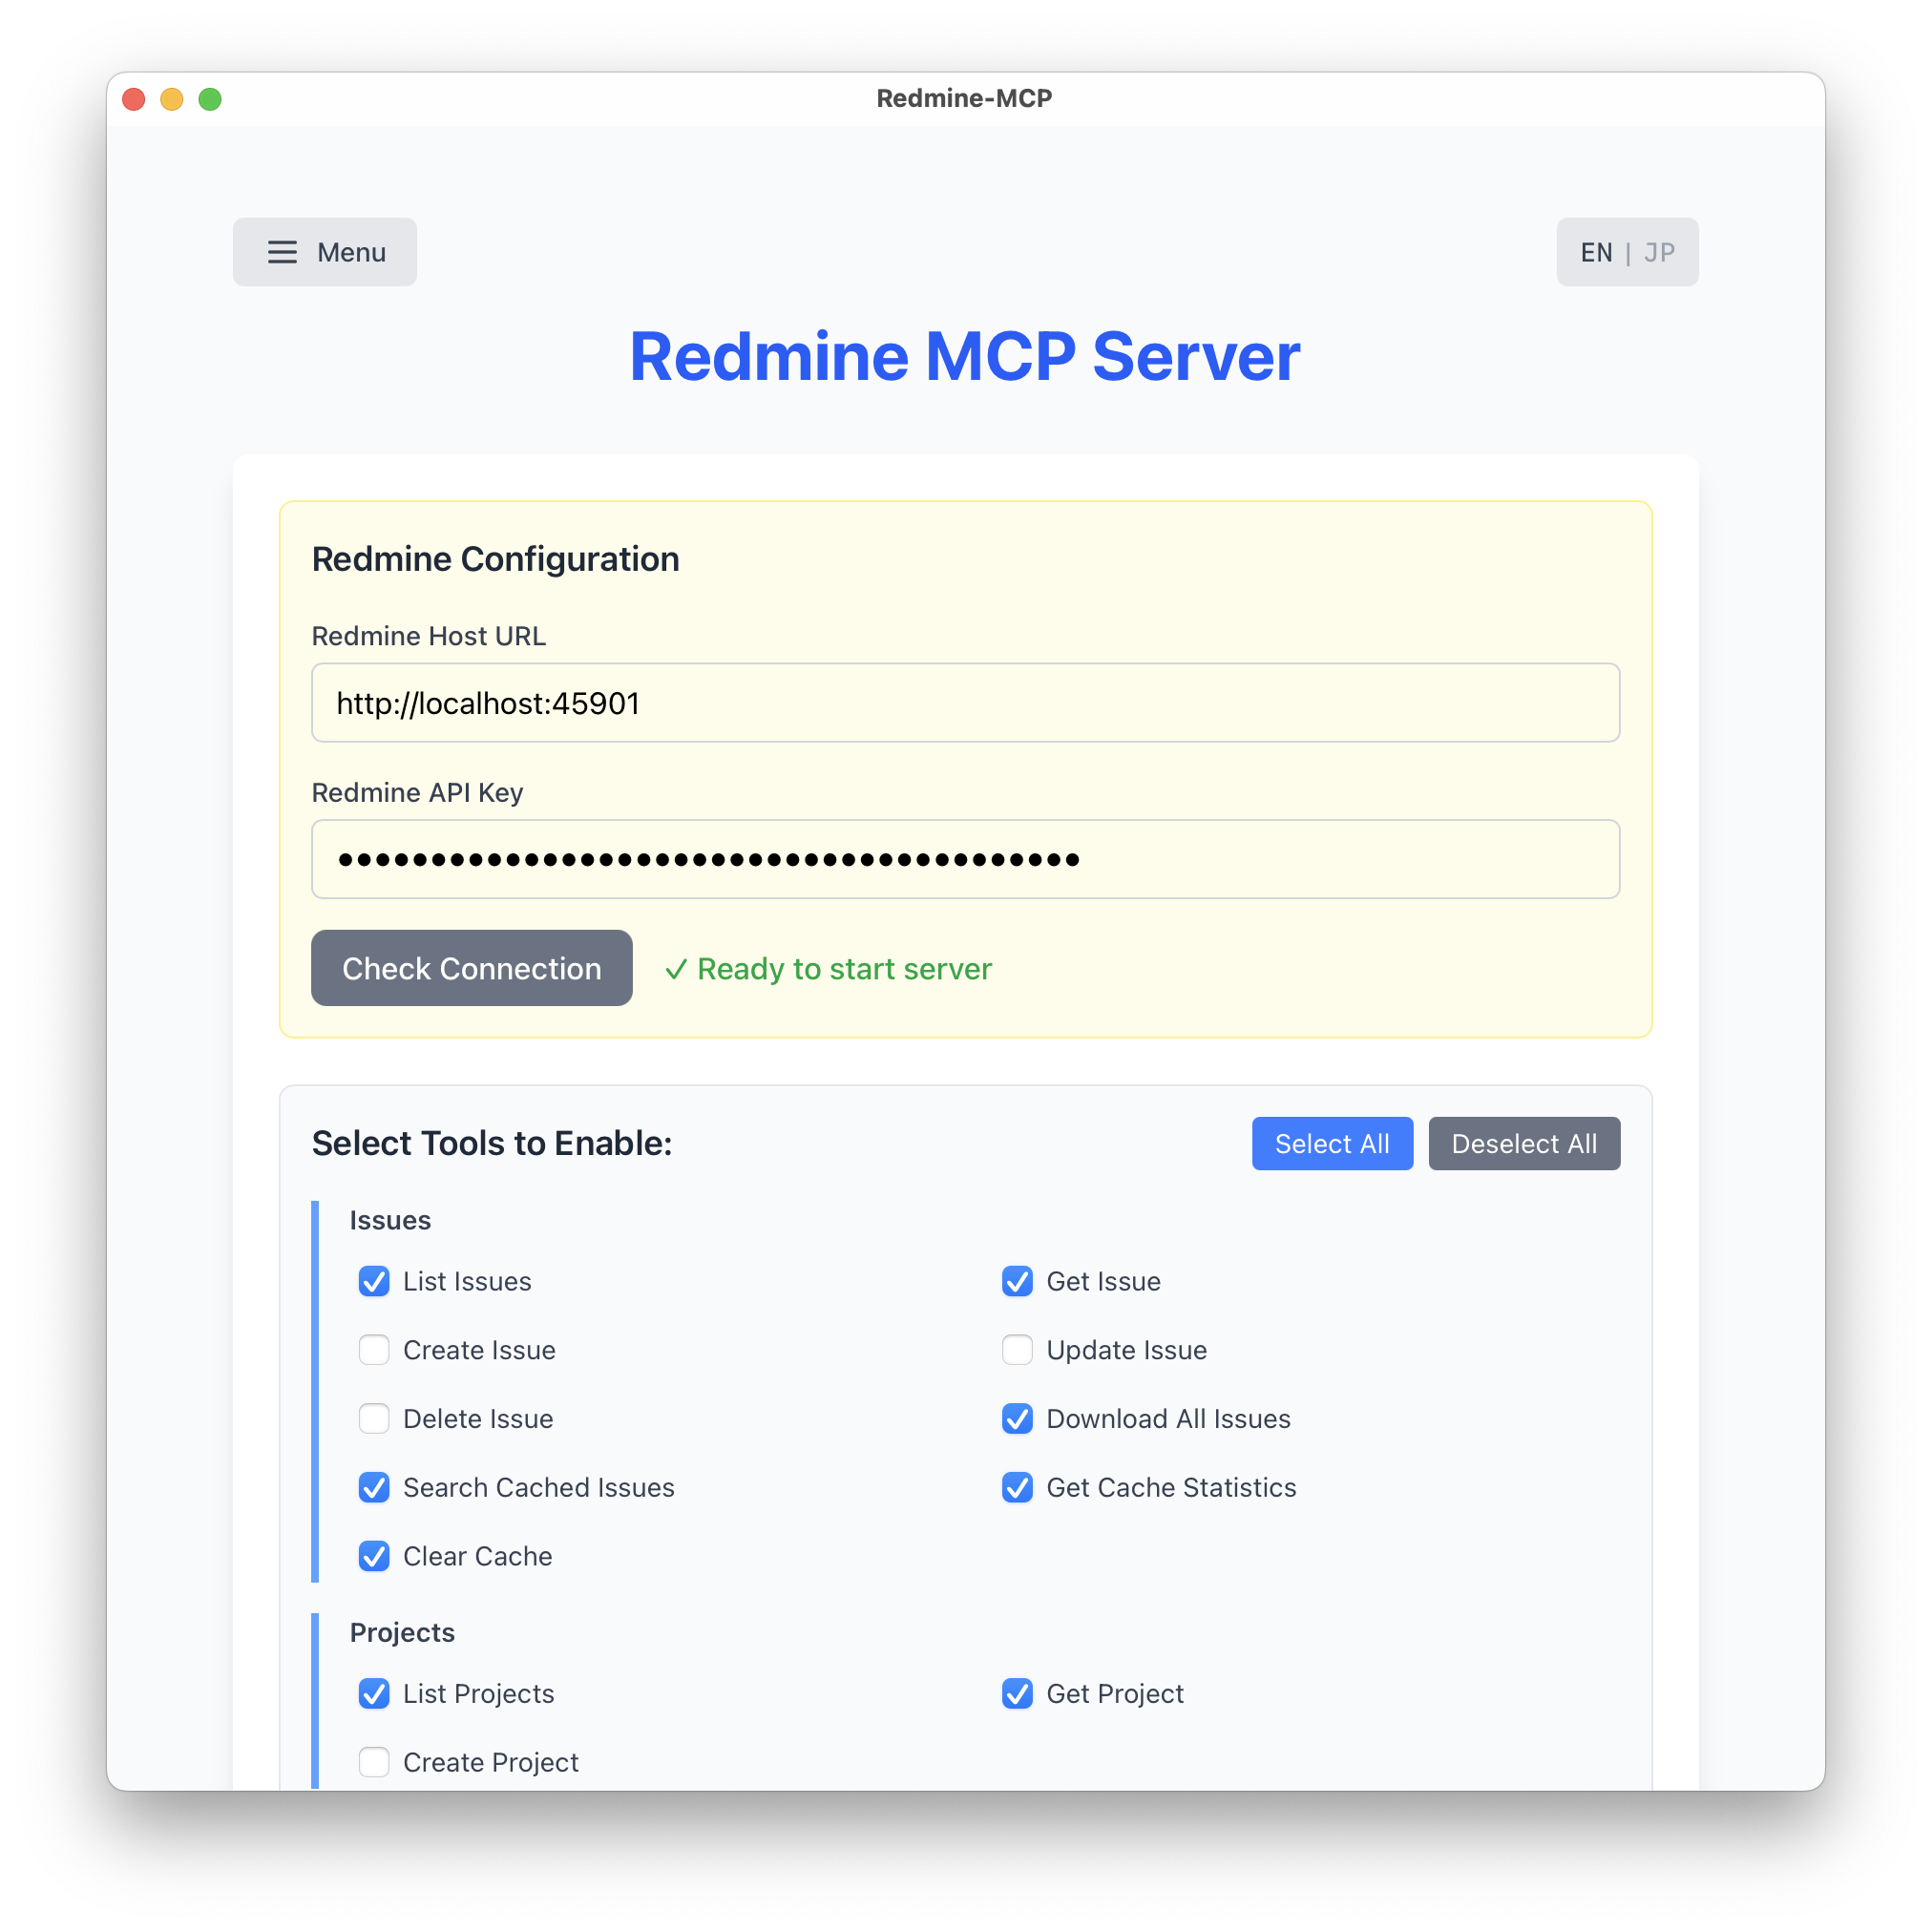
Task: Uncheck the Get Issue checkbox
Action: 1017,1281
